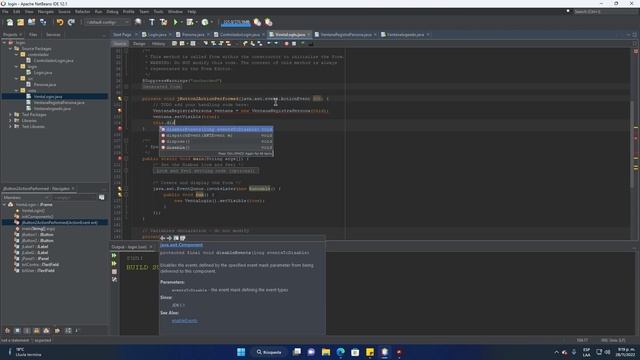Click the Save All toolbar icon
Screen dimensions: 640x360
43,22
